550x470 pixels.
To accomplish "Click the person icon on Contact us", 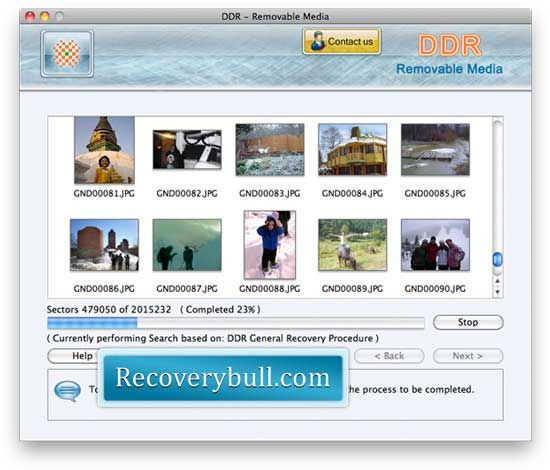I will (318, 41).
